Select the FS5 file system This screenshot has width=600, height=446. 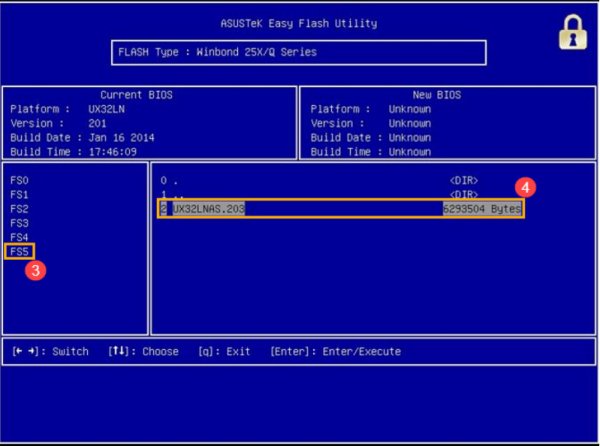(x=20, y=251)
